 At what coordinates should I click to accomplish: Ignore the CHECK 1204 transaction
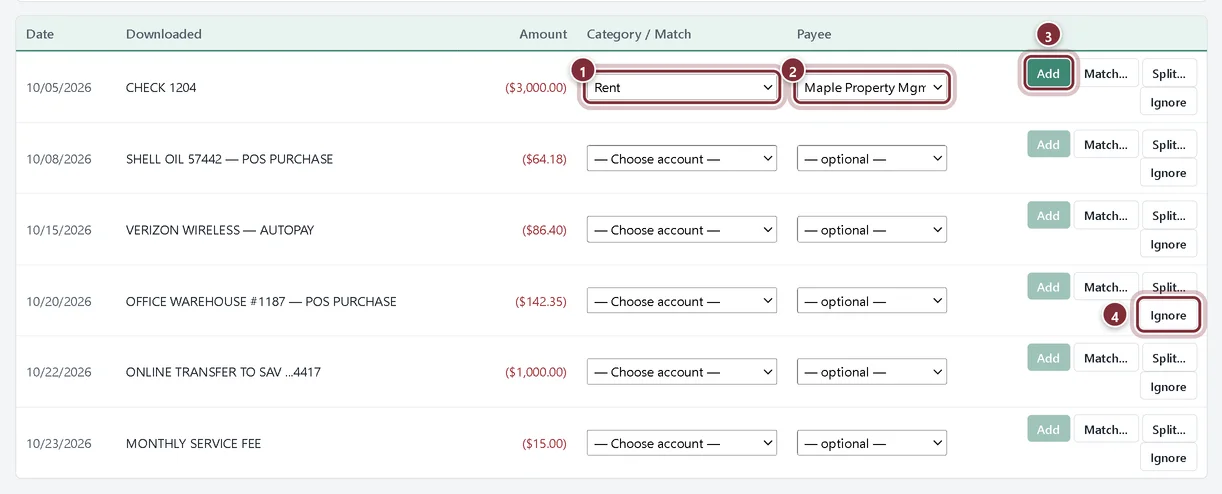[1168, 102]
